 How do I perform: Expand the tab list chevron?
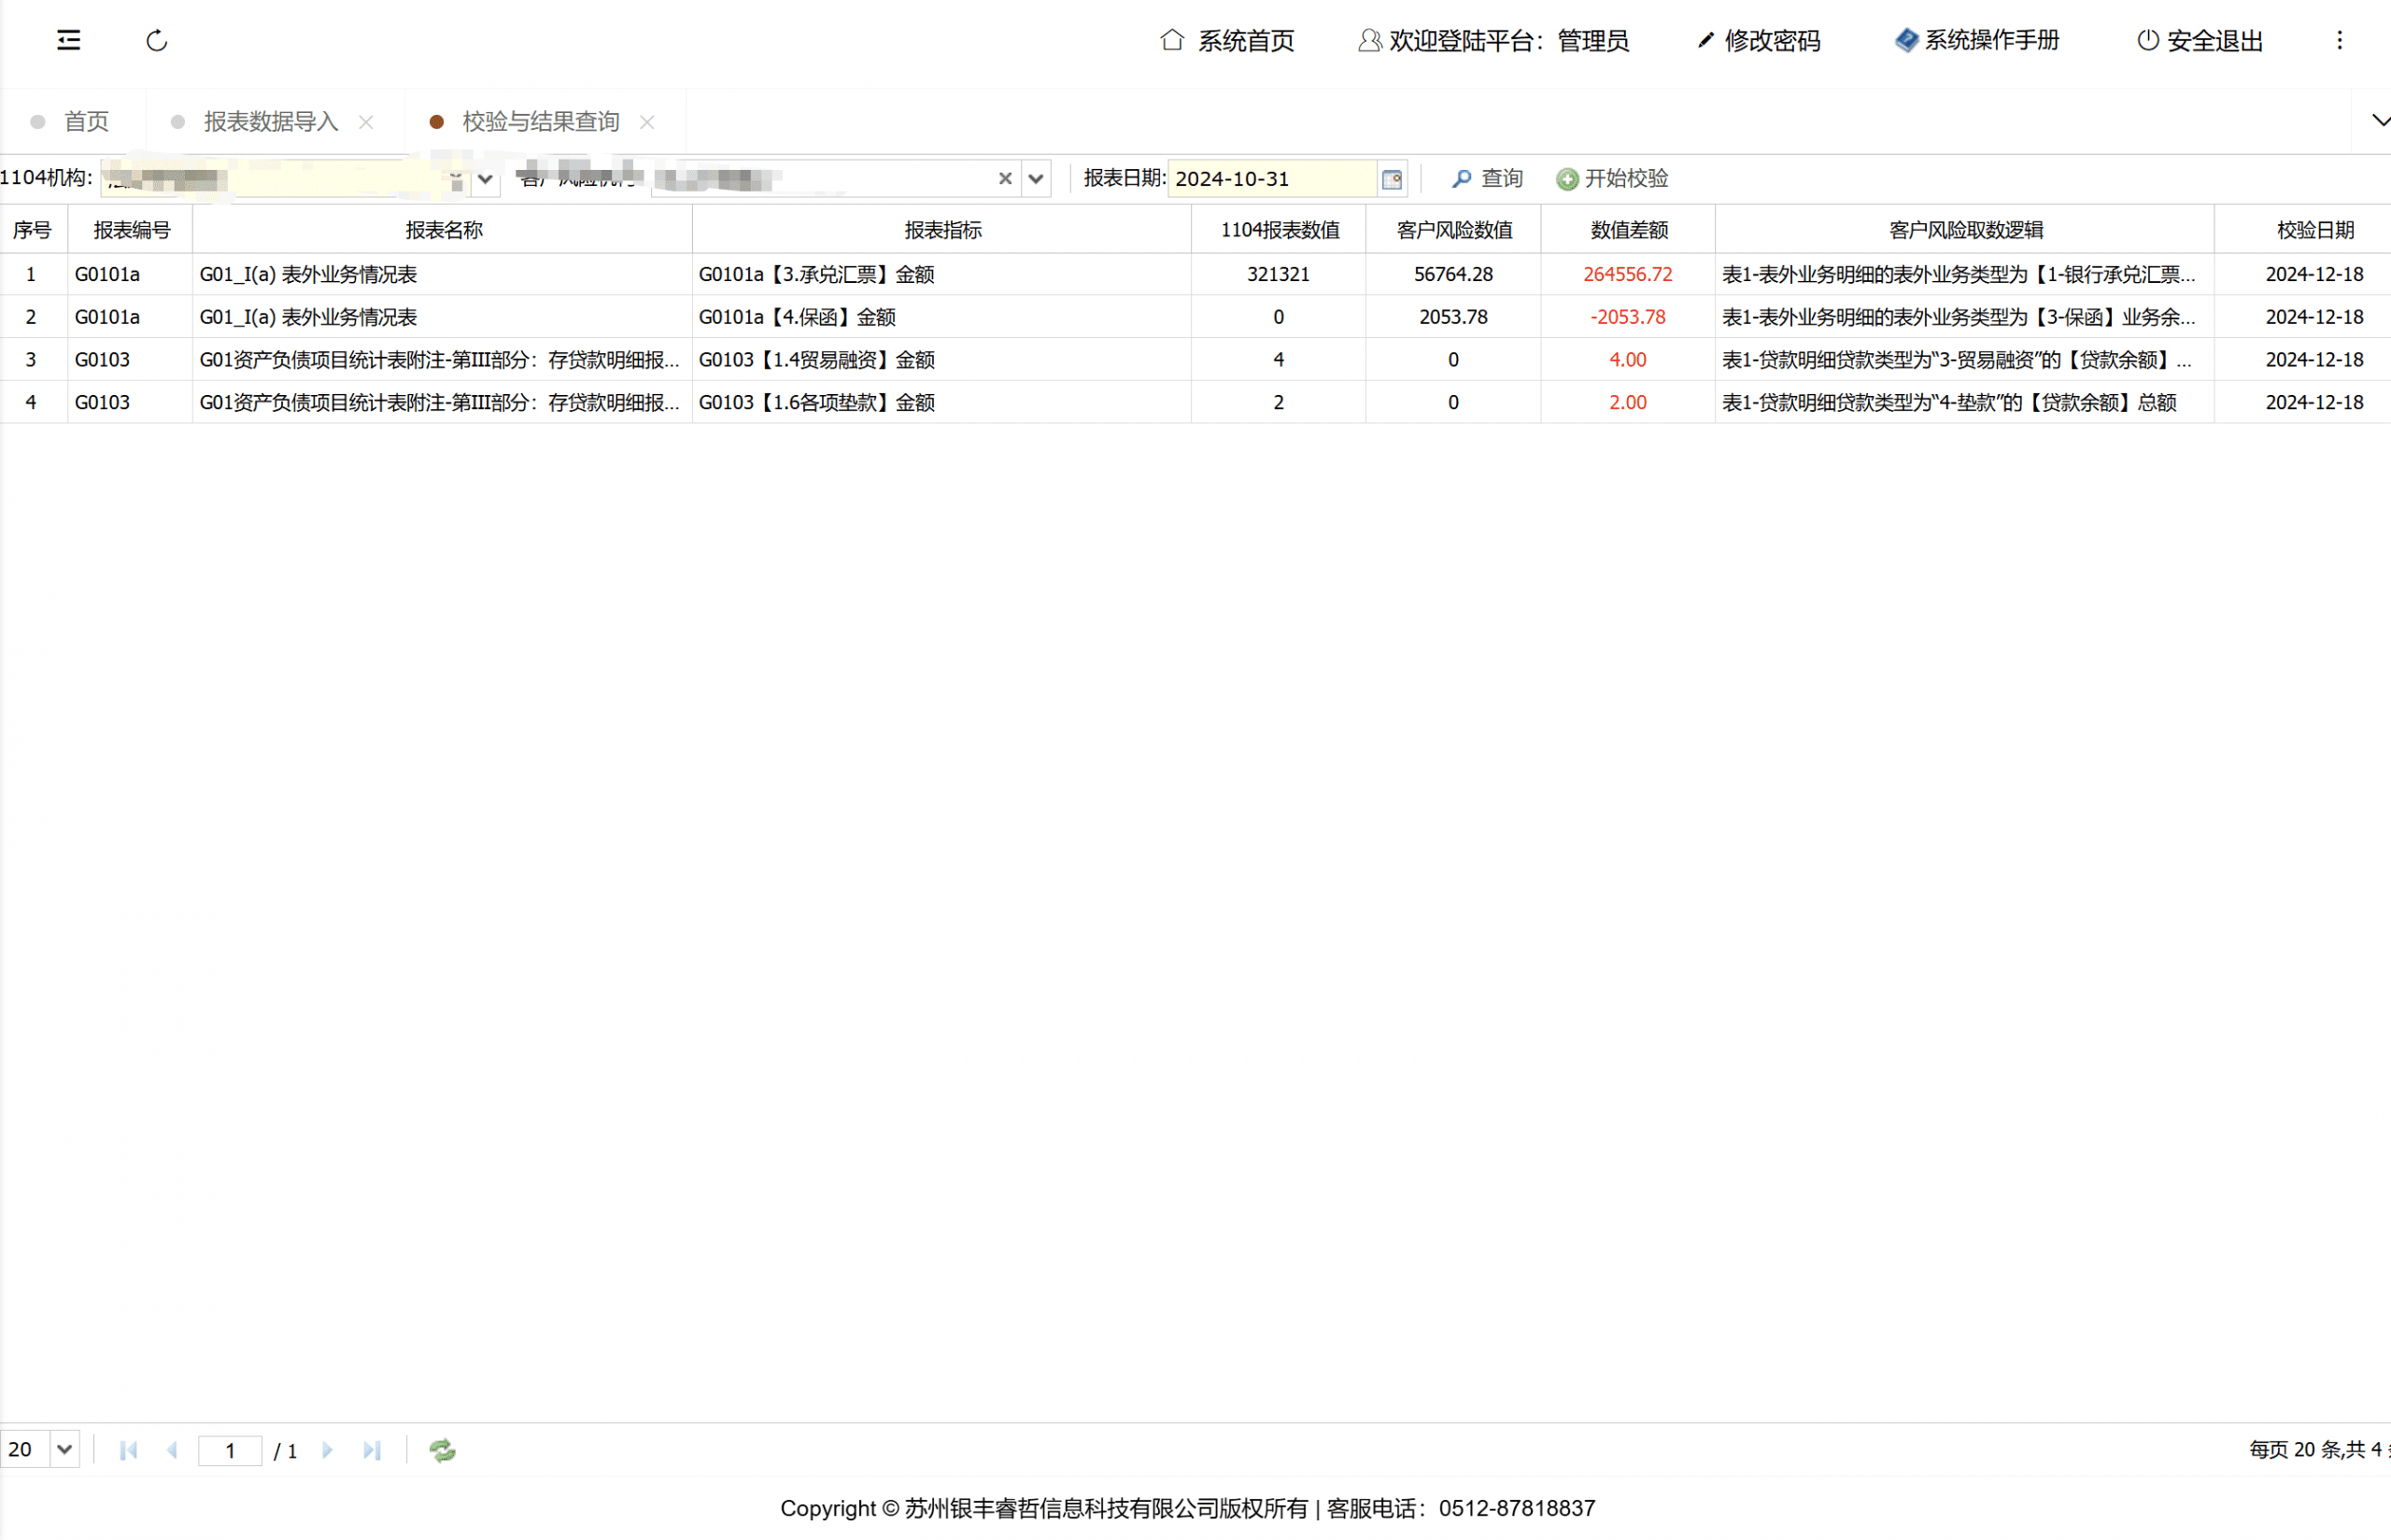pos(2380,121)
